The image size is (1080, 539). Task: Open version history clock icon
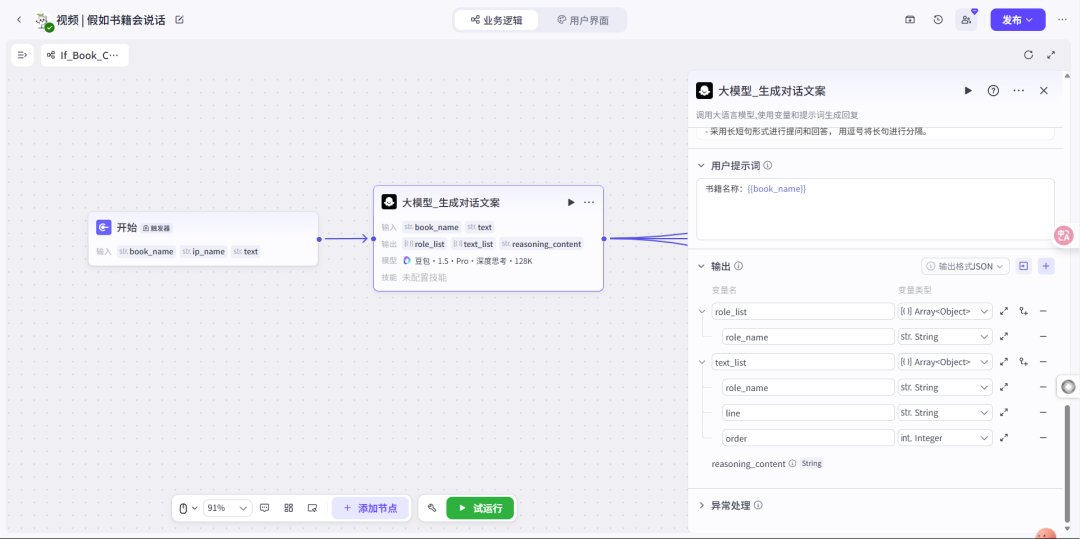tap(938, 20)
